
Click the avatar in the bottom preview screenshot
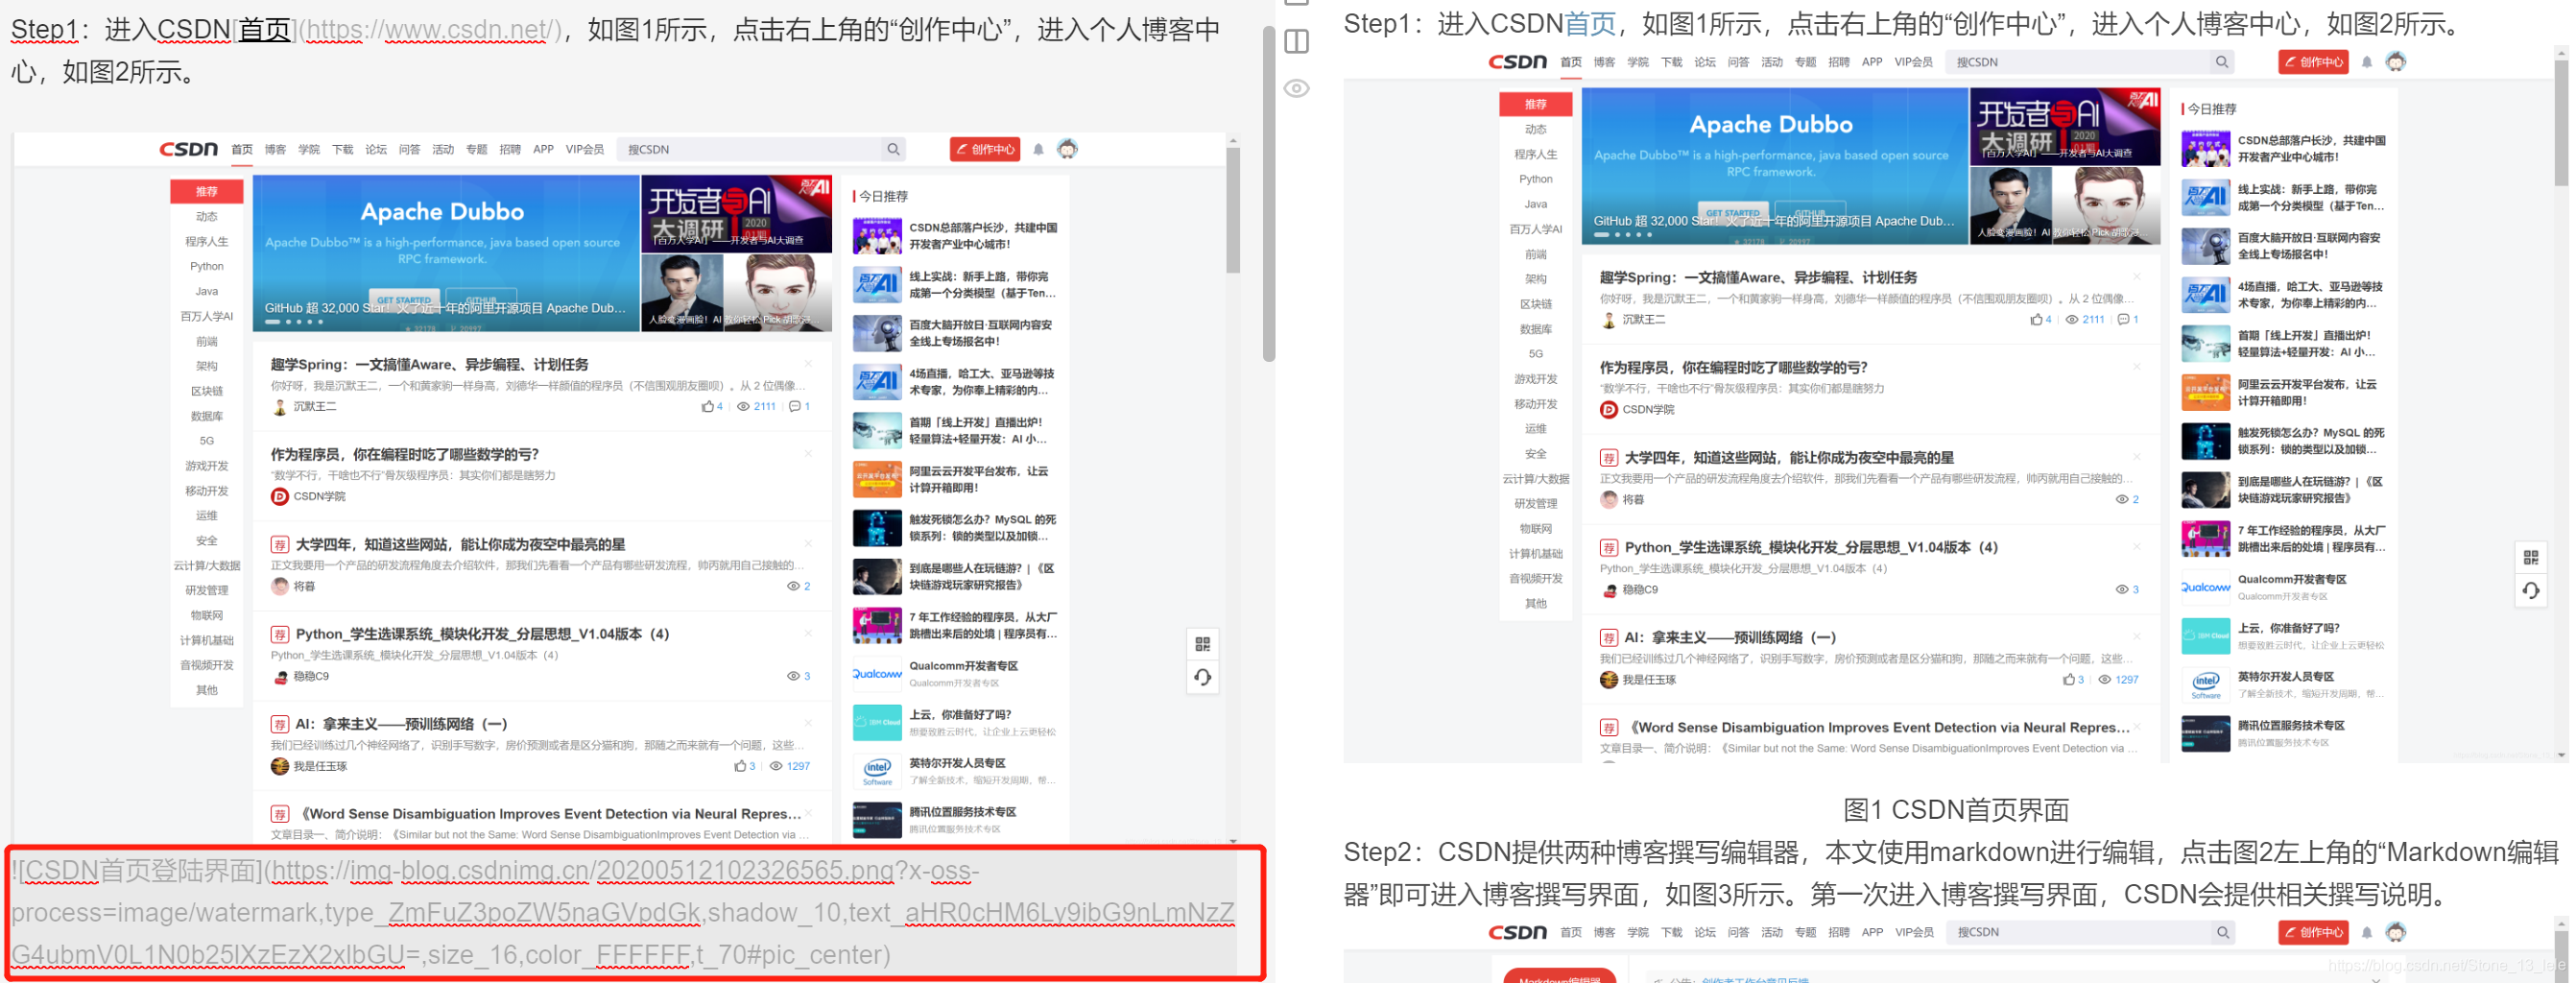coord(2395,932)
